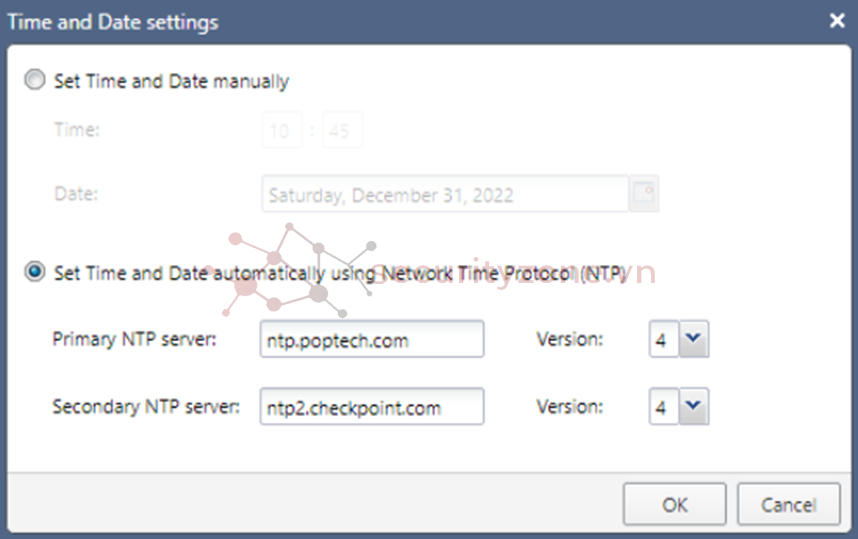
Task: Click the primary Version value box showing 4
Action: click(x=664, y=339)
